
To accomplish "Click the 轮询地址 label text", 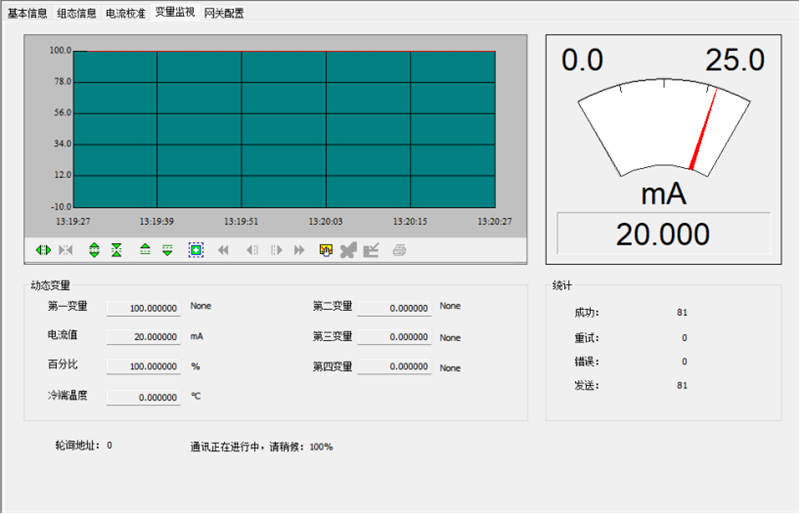I will 77,446.
